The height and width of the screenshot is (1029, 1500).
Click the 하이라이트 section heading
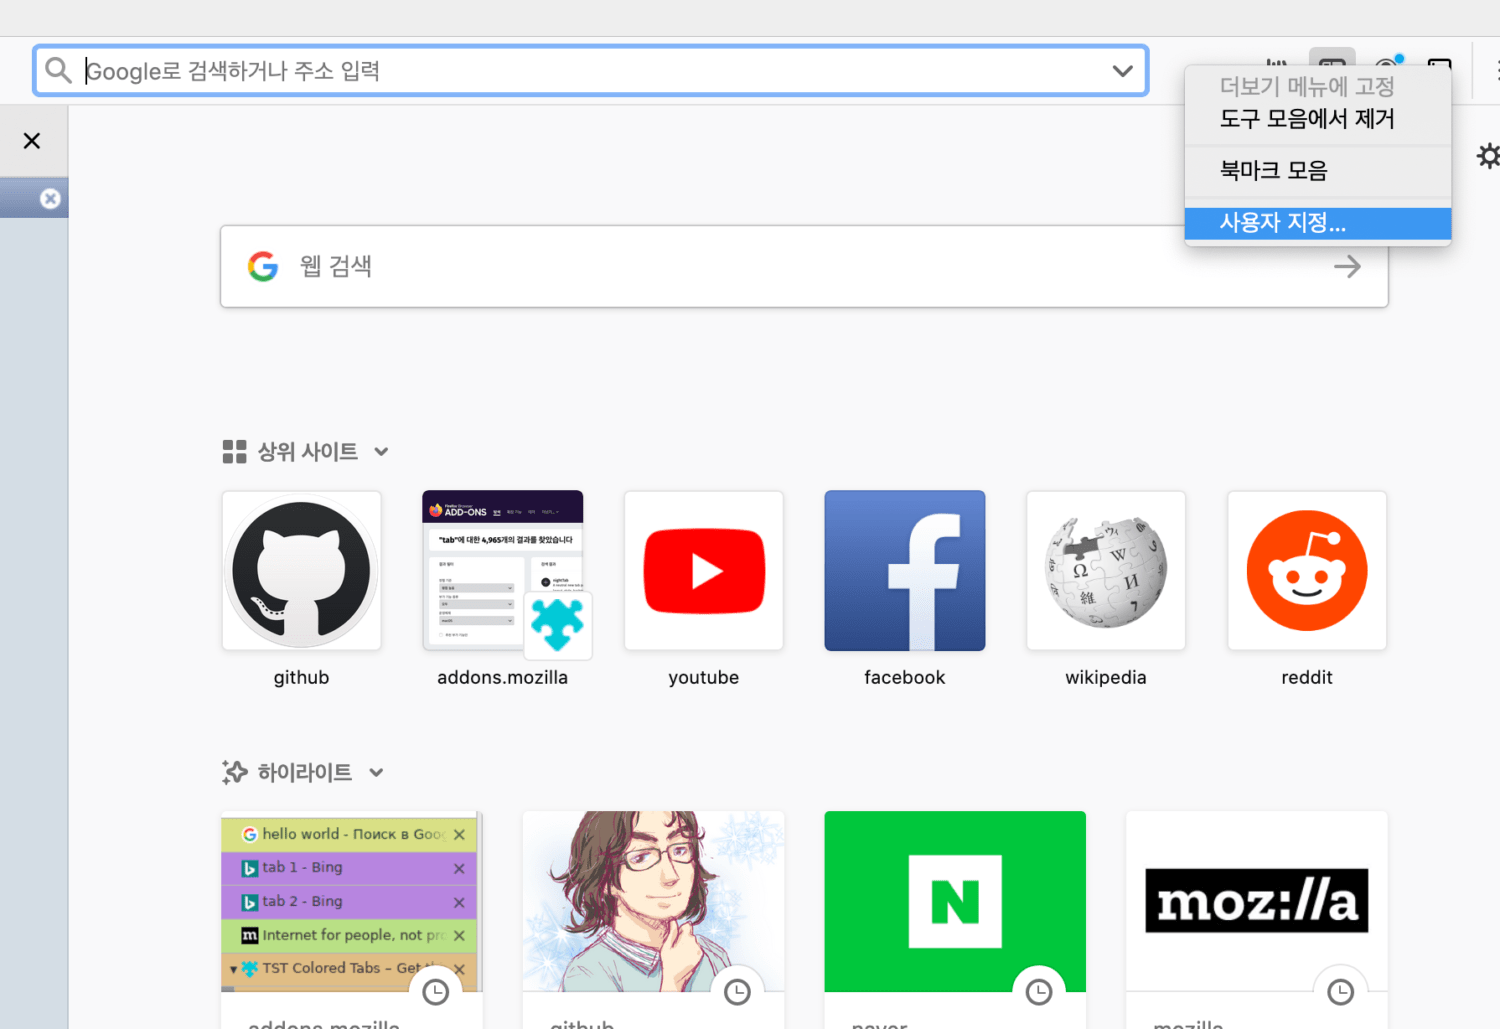305,773
